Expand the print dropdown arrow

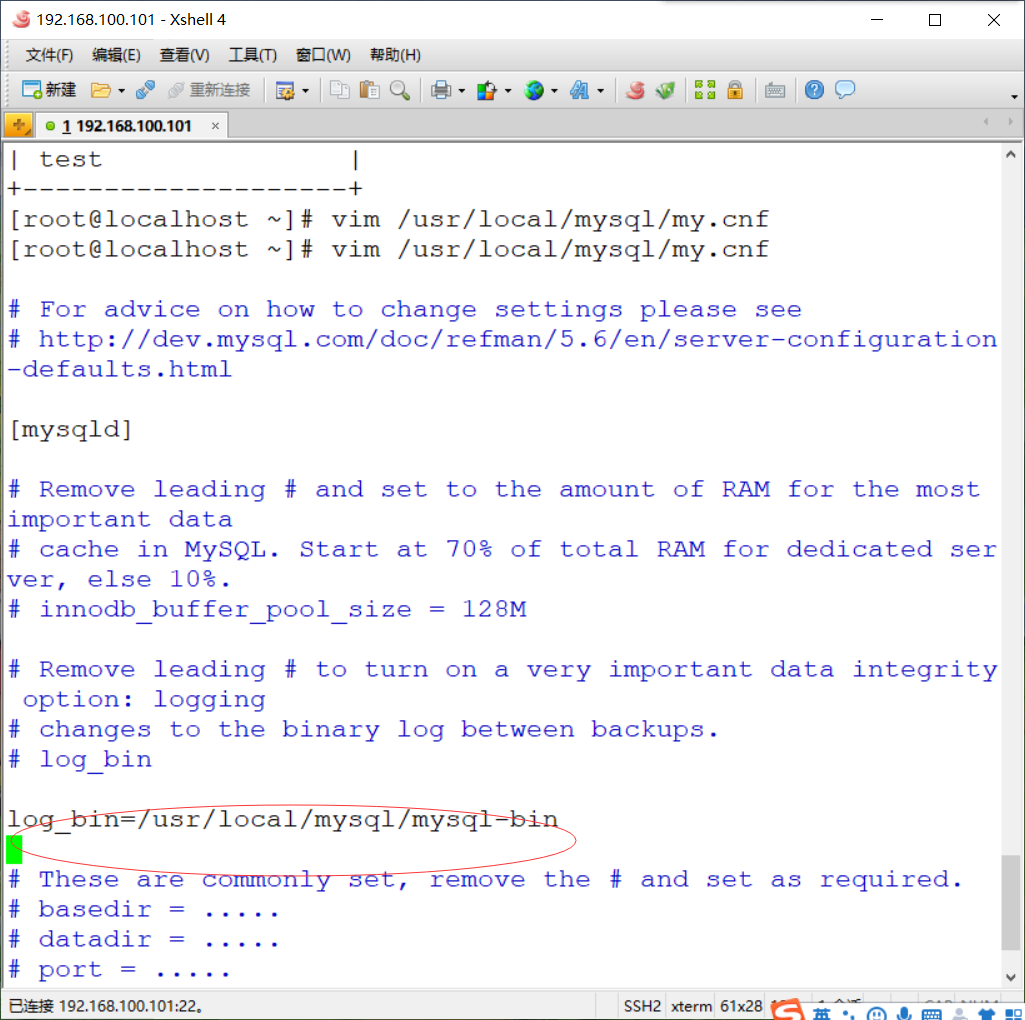[462, 91]
